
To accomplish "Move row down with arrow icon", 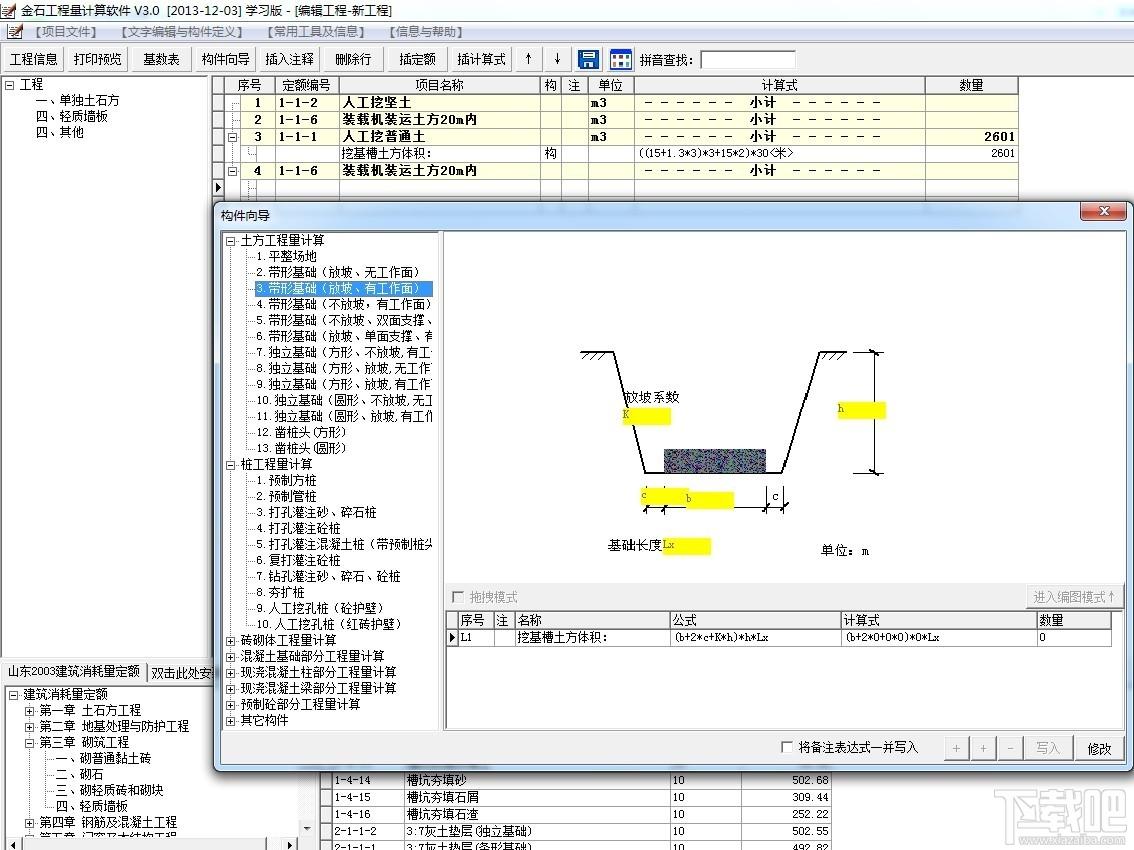I will (557, 59).
